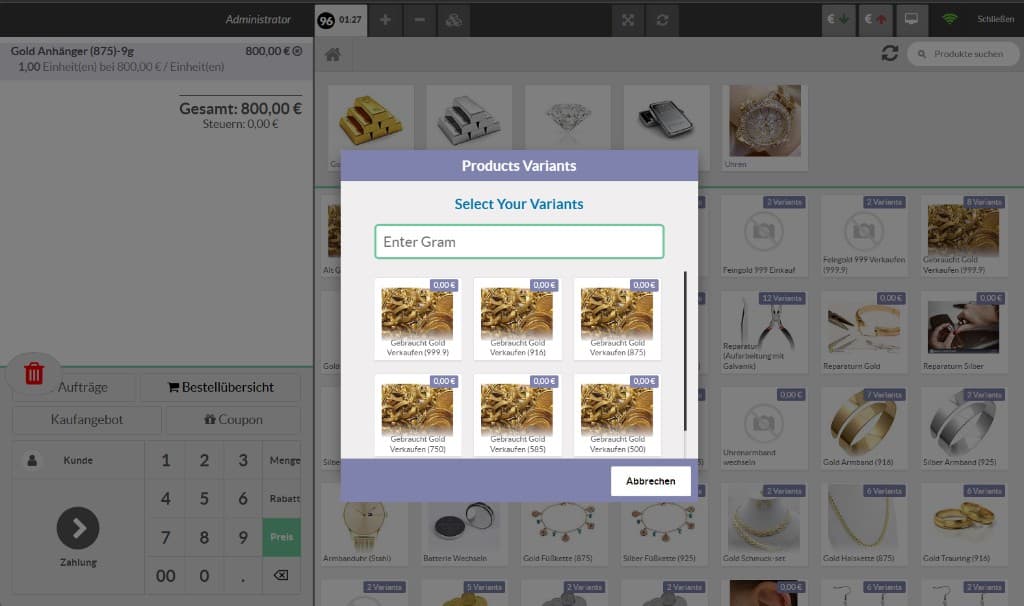Select Batterie Wechseln product
This screenshot has width=1024, height=606.
pyautogui.click(x=464, y=533)
